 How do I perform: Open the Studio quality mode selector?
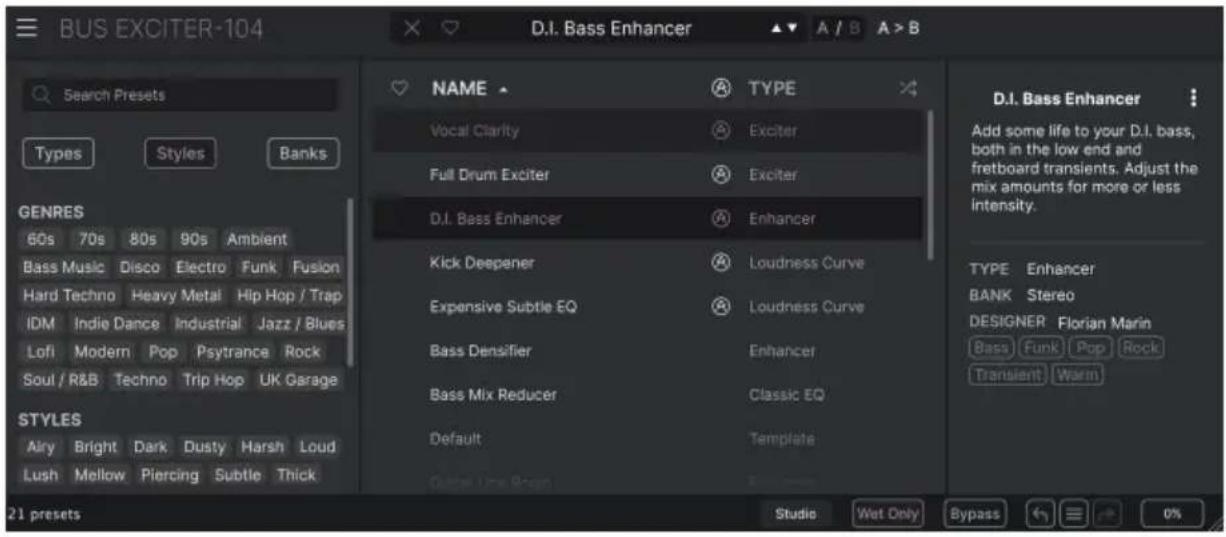[796, 514]
